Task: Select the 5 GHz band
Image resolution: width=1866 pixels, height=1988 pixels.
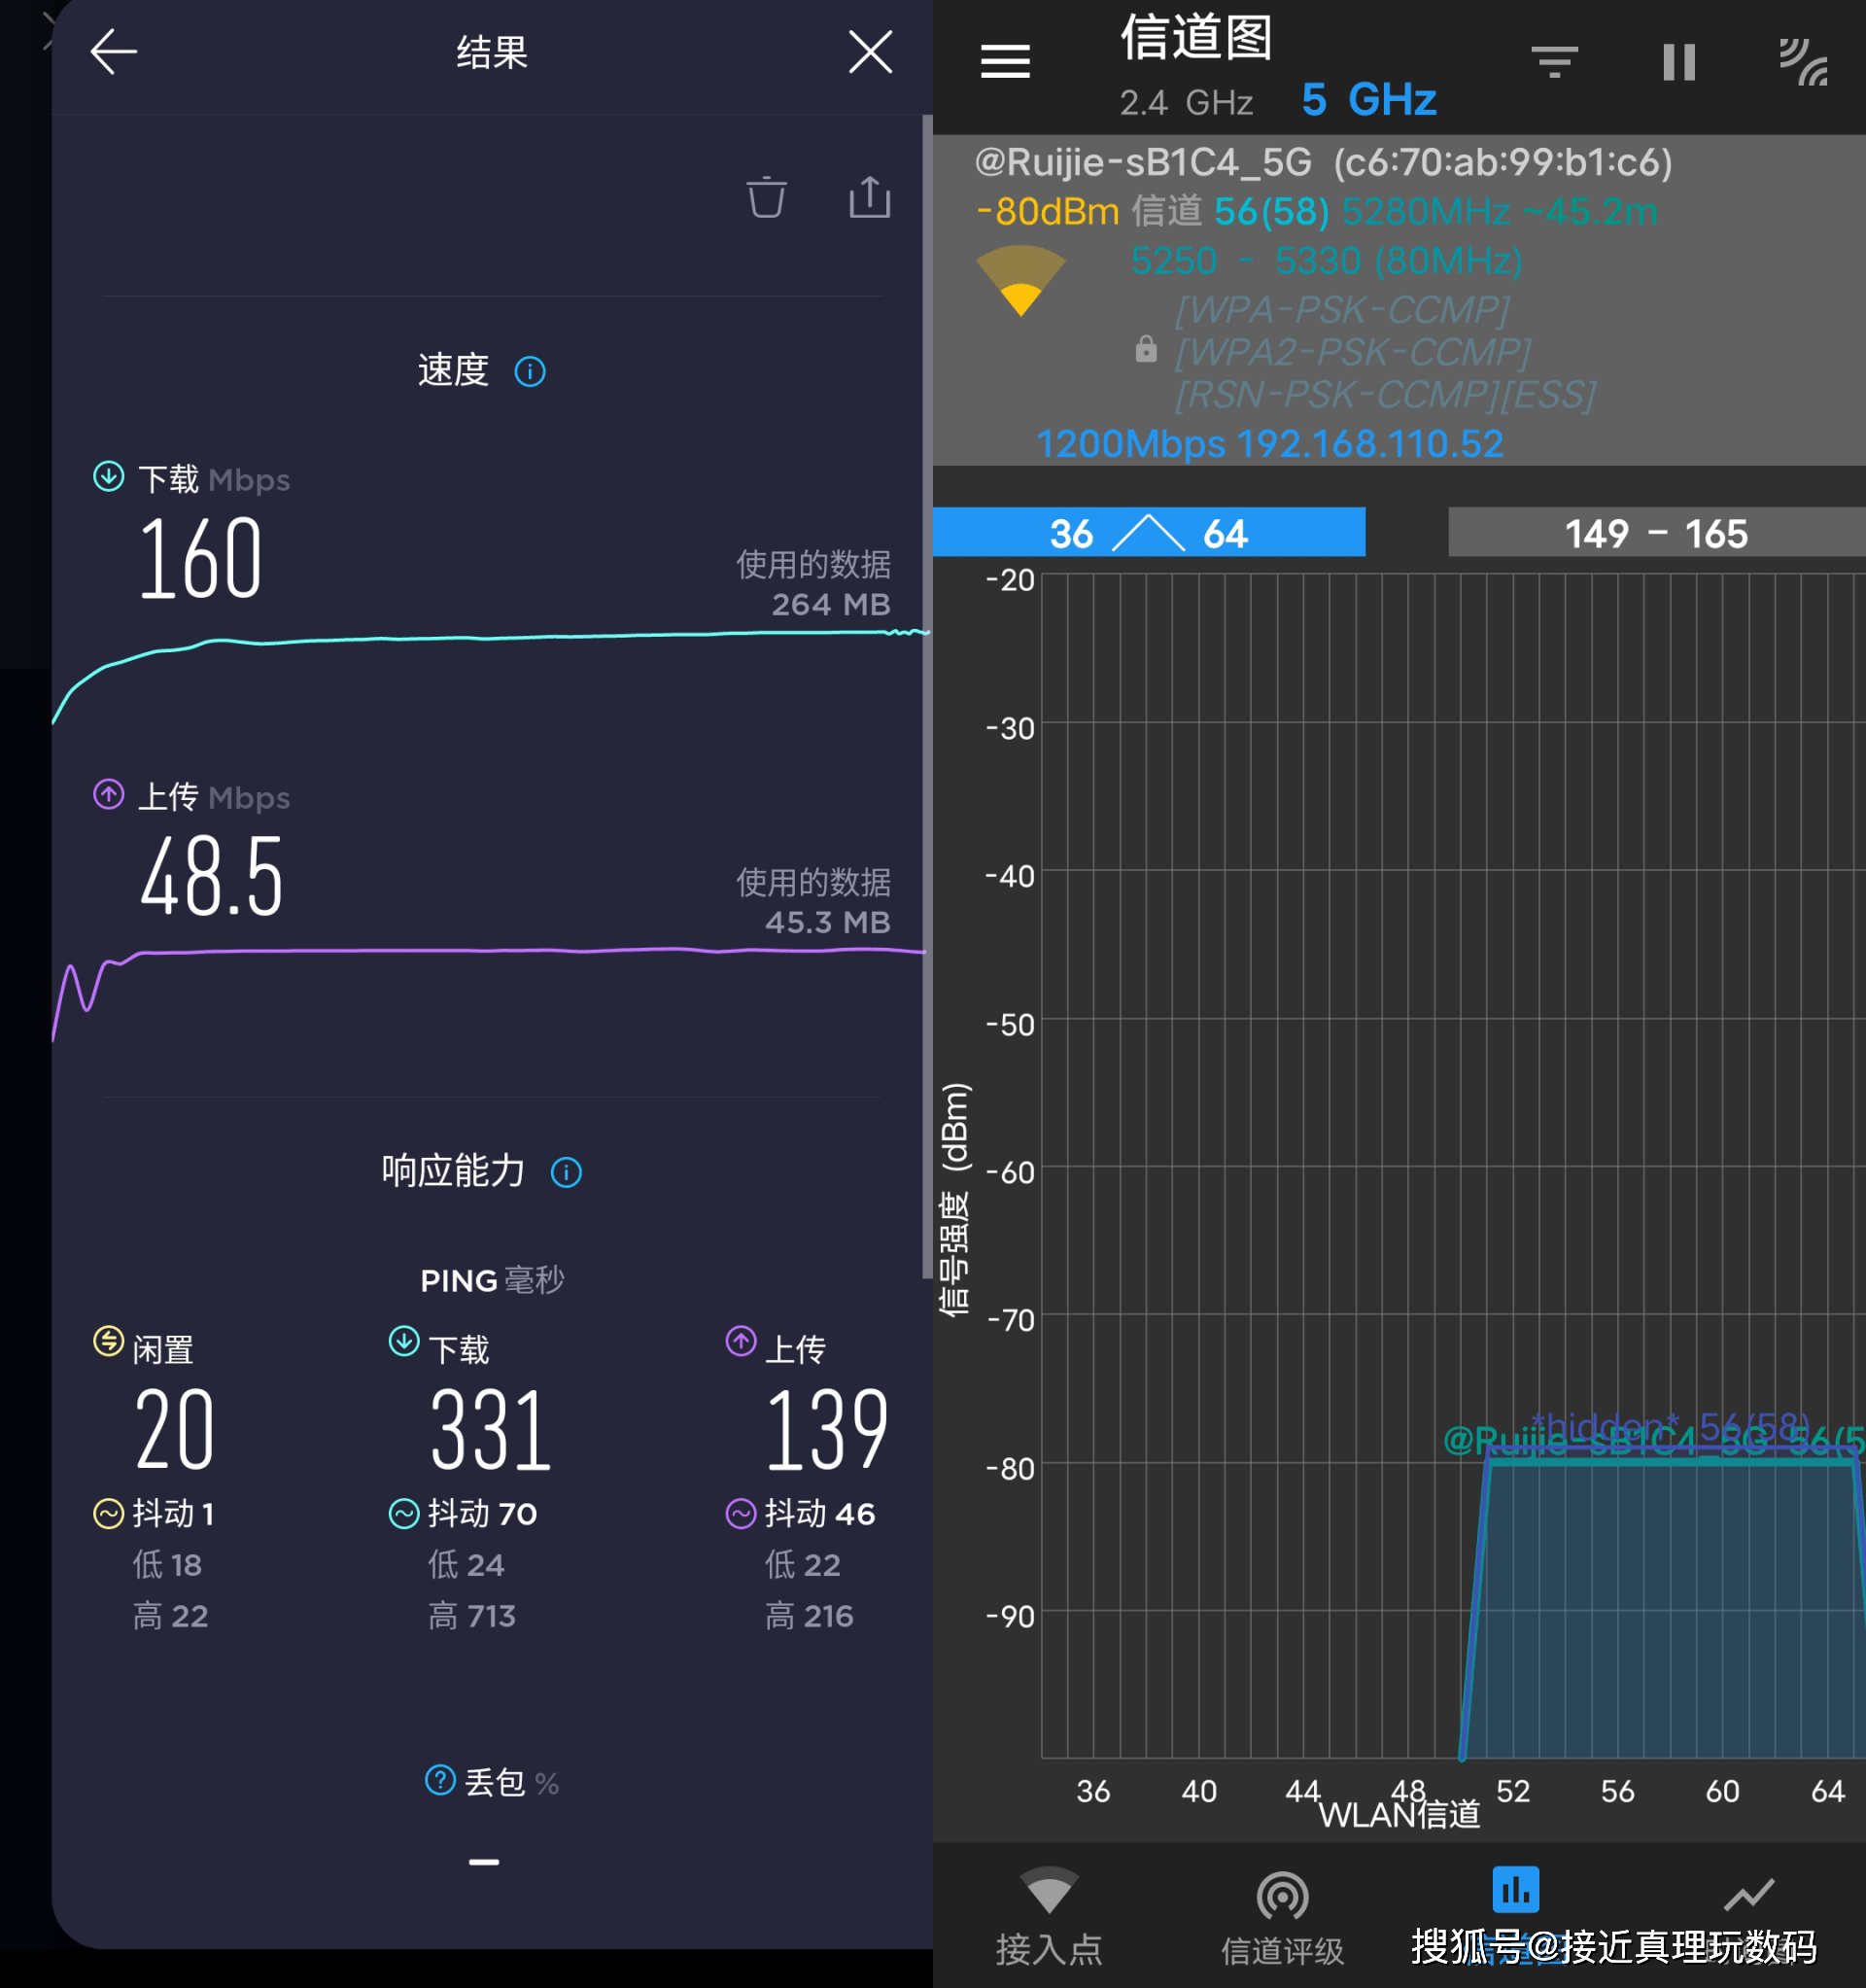Action: pos(1368,100)
